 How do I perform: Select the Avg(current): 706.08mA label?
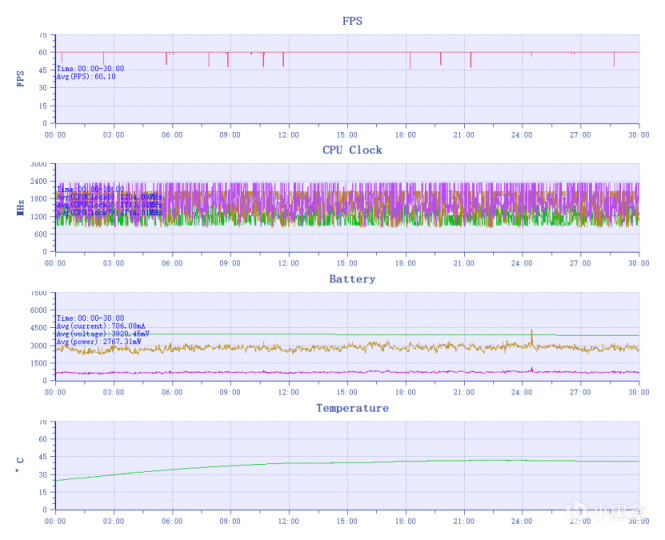101,326
